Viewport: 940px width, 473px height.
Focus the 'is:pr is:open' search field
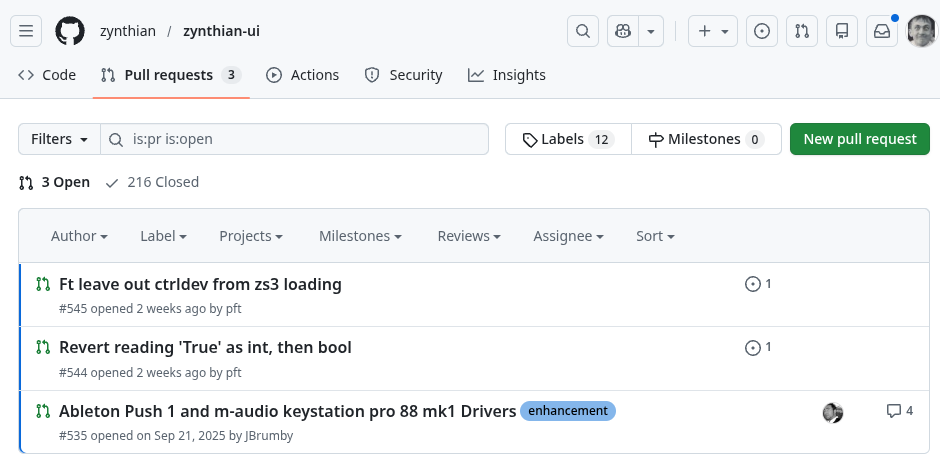(300, 139)
